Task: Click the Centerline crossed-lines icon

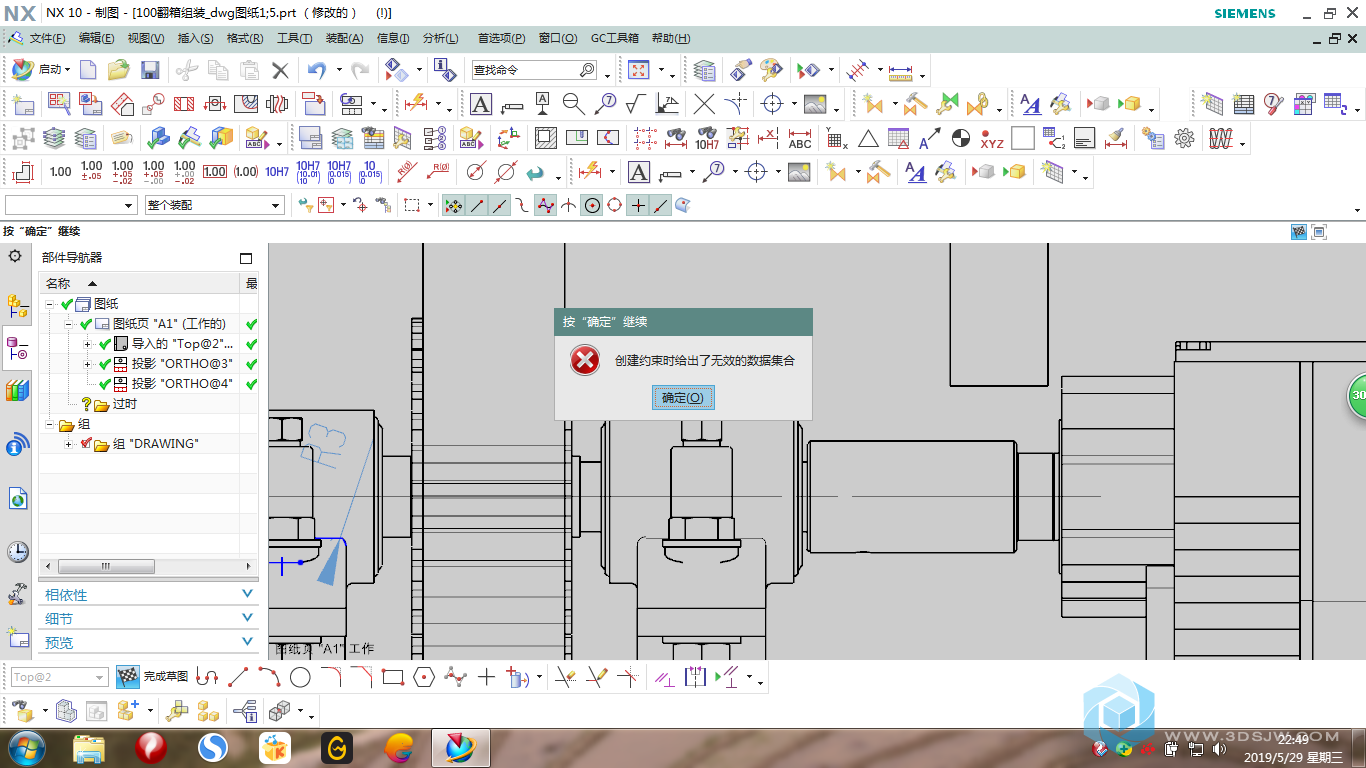Action: pos(705,104)
